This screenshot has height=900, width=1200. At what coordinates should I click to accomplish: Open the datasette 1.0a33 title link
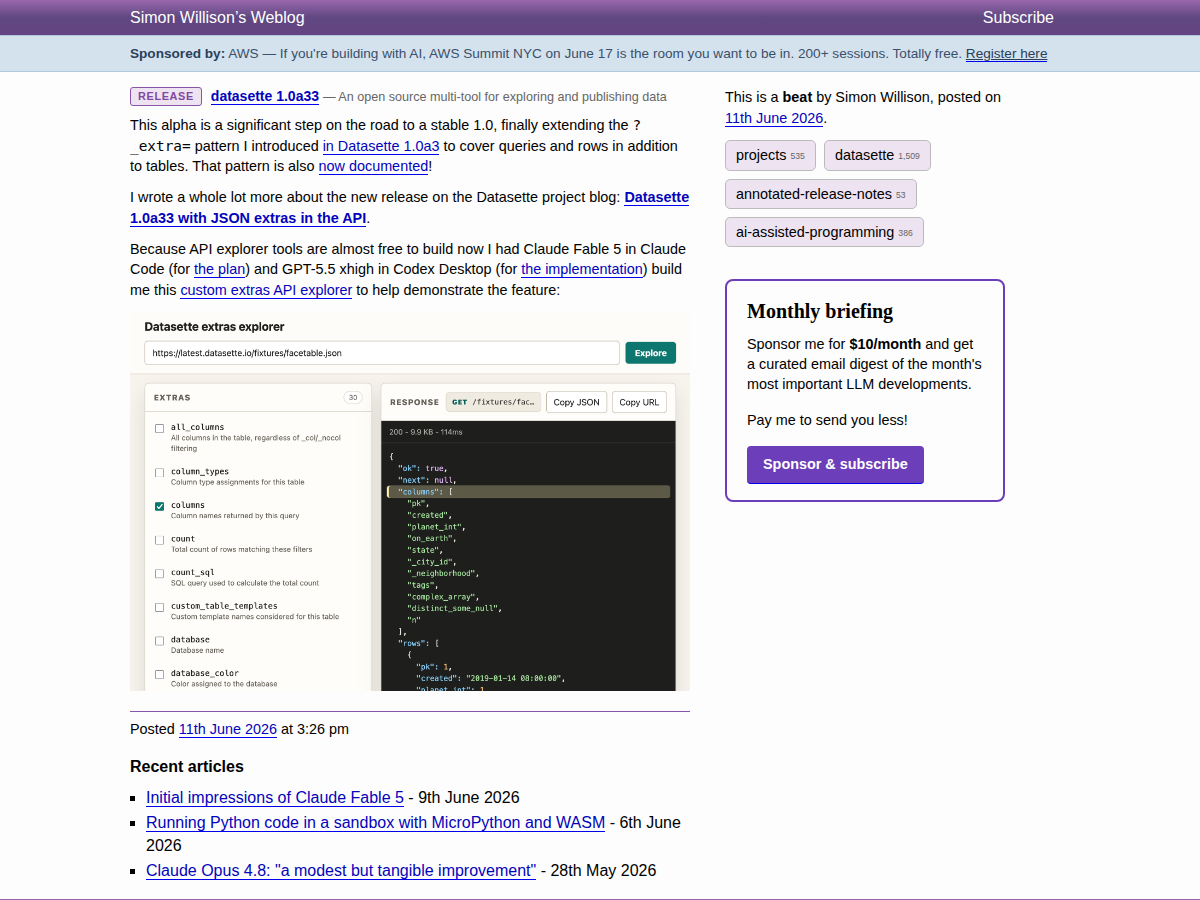tap(265, 97)
